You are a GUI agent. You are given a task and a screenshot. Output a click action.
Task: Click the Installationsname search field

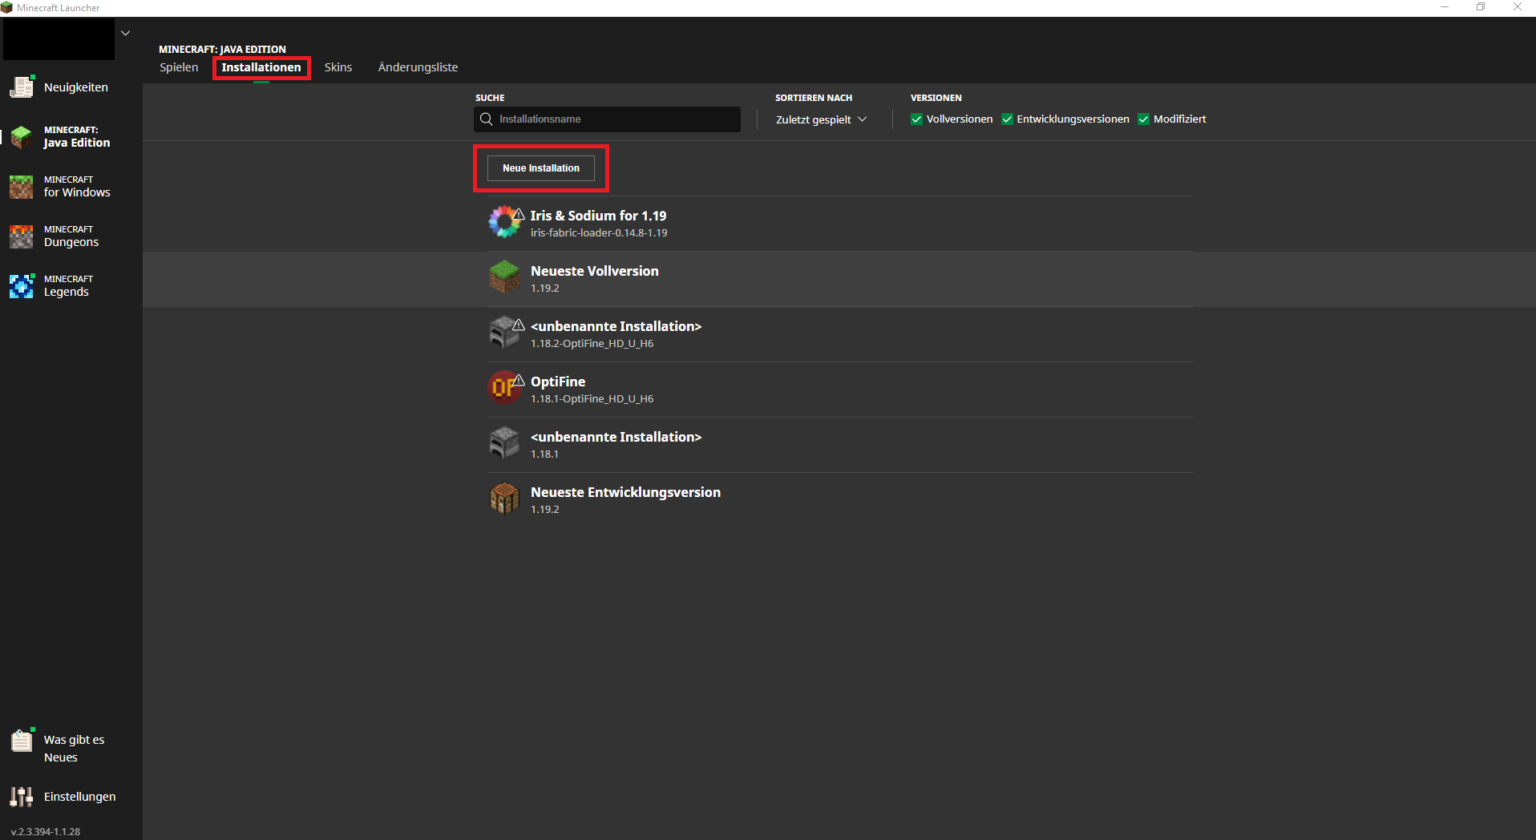tap(607, 119)
